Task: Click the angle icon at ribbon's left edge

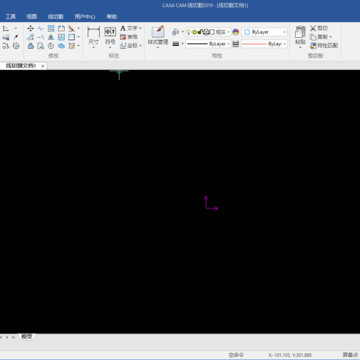Action: click(x=6, y=29)
